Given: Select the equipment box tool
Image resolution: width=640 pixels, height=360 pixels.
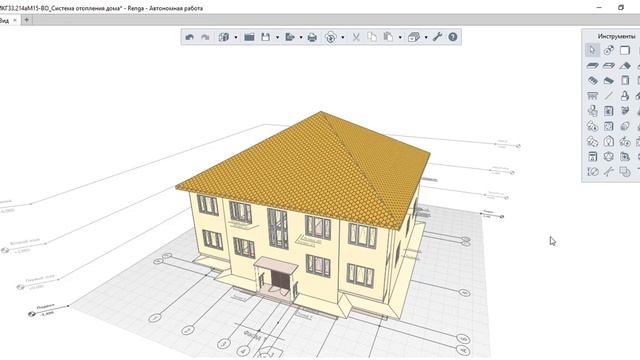Looking at the screenshot, I should [609, 111].
